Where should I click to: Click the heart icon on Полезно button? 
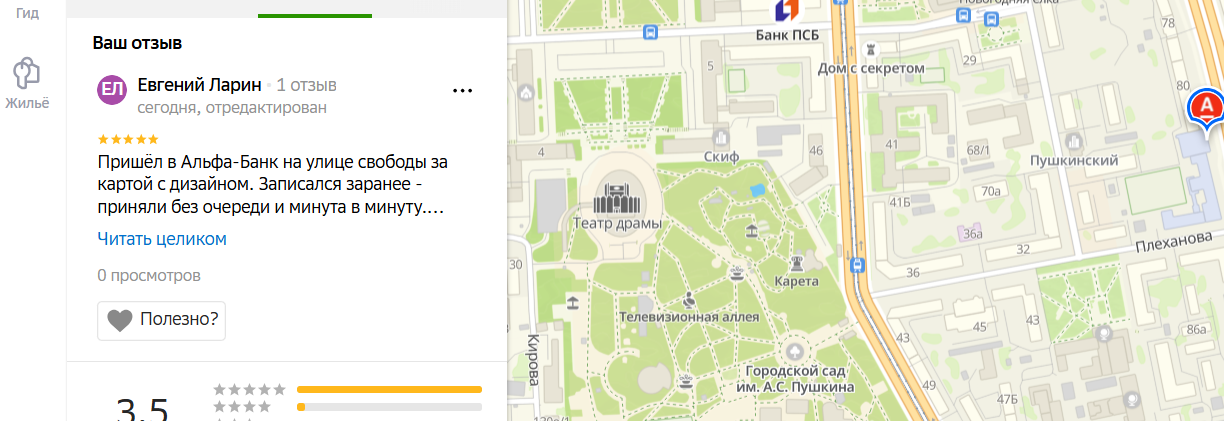(x=120, y=321)
